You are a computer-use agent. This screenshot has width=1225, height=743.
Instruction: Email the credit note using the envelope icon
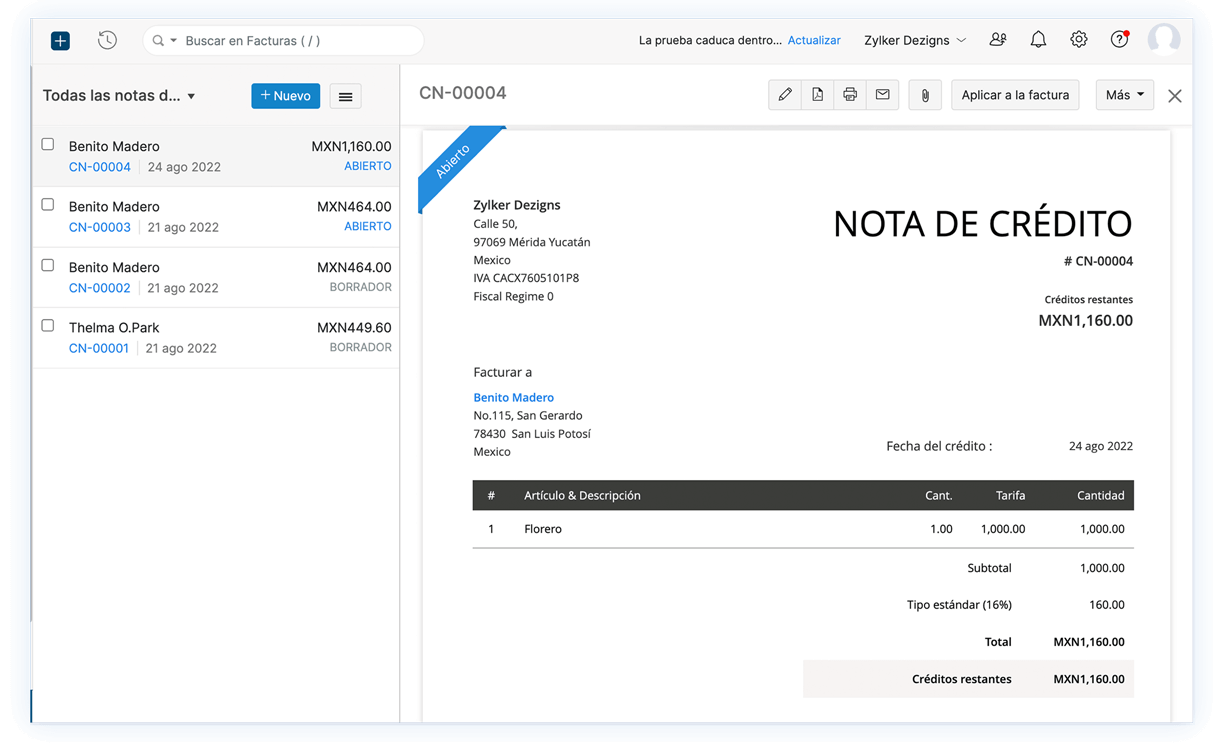883,94
